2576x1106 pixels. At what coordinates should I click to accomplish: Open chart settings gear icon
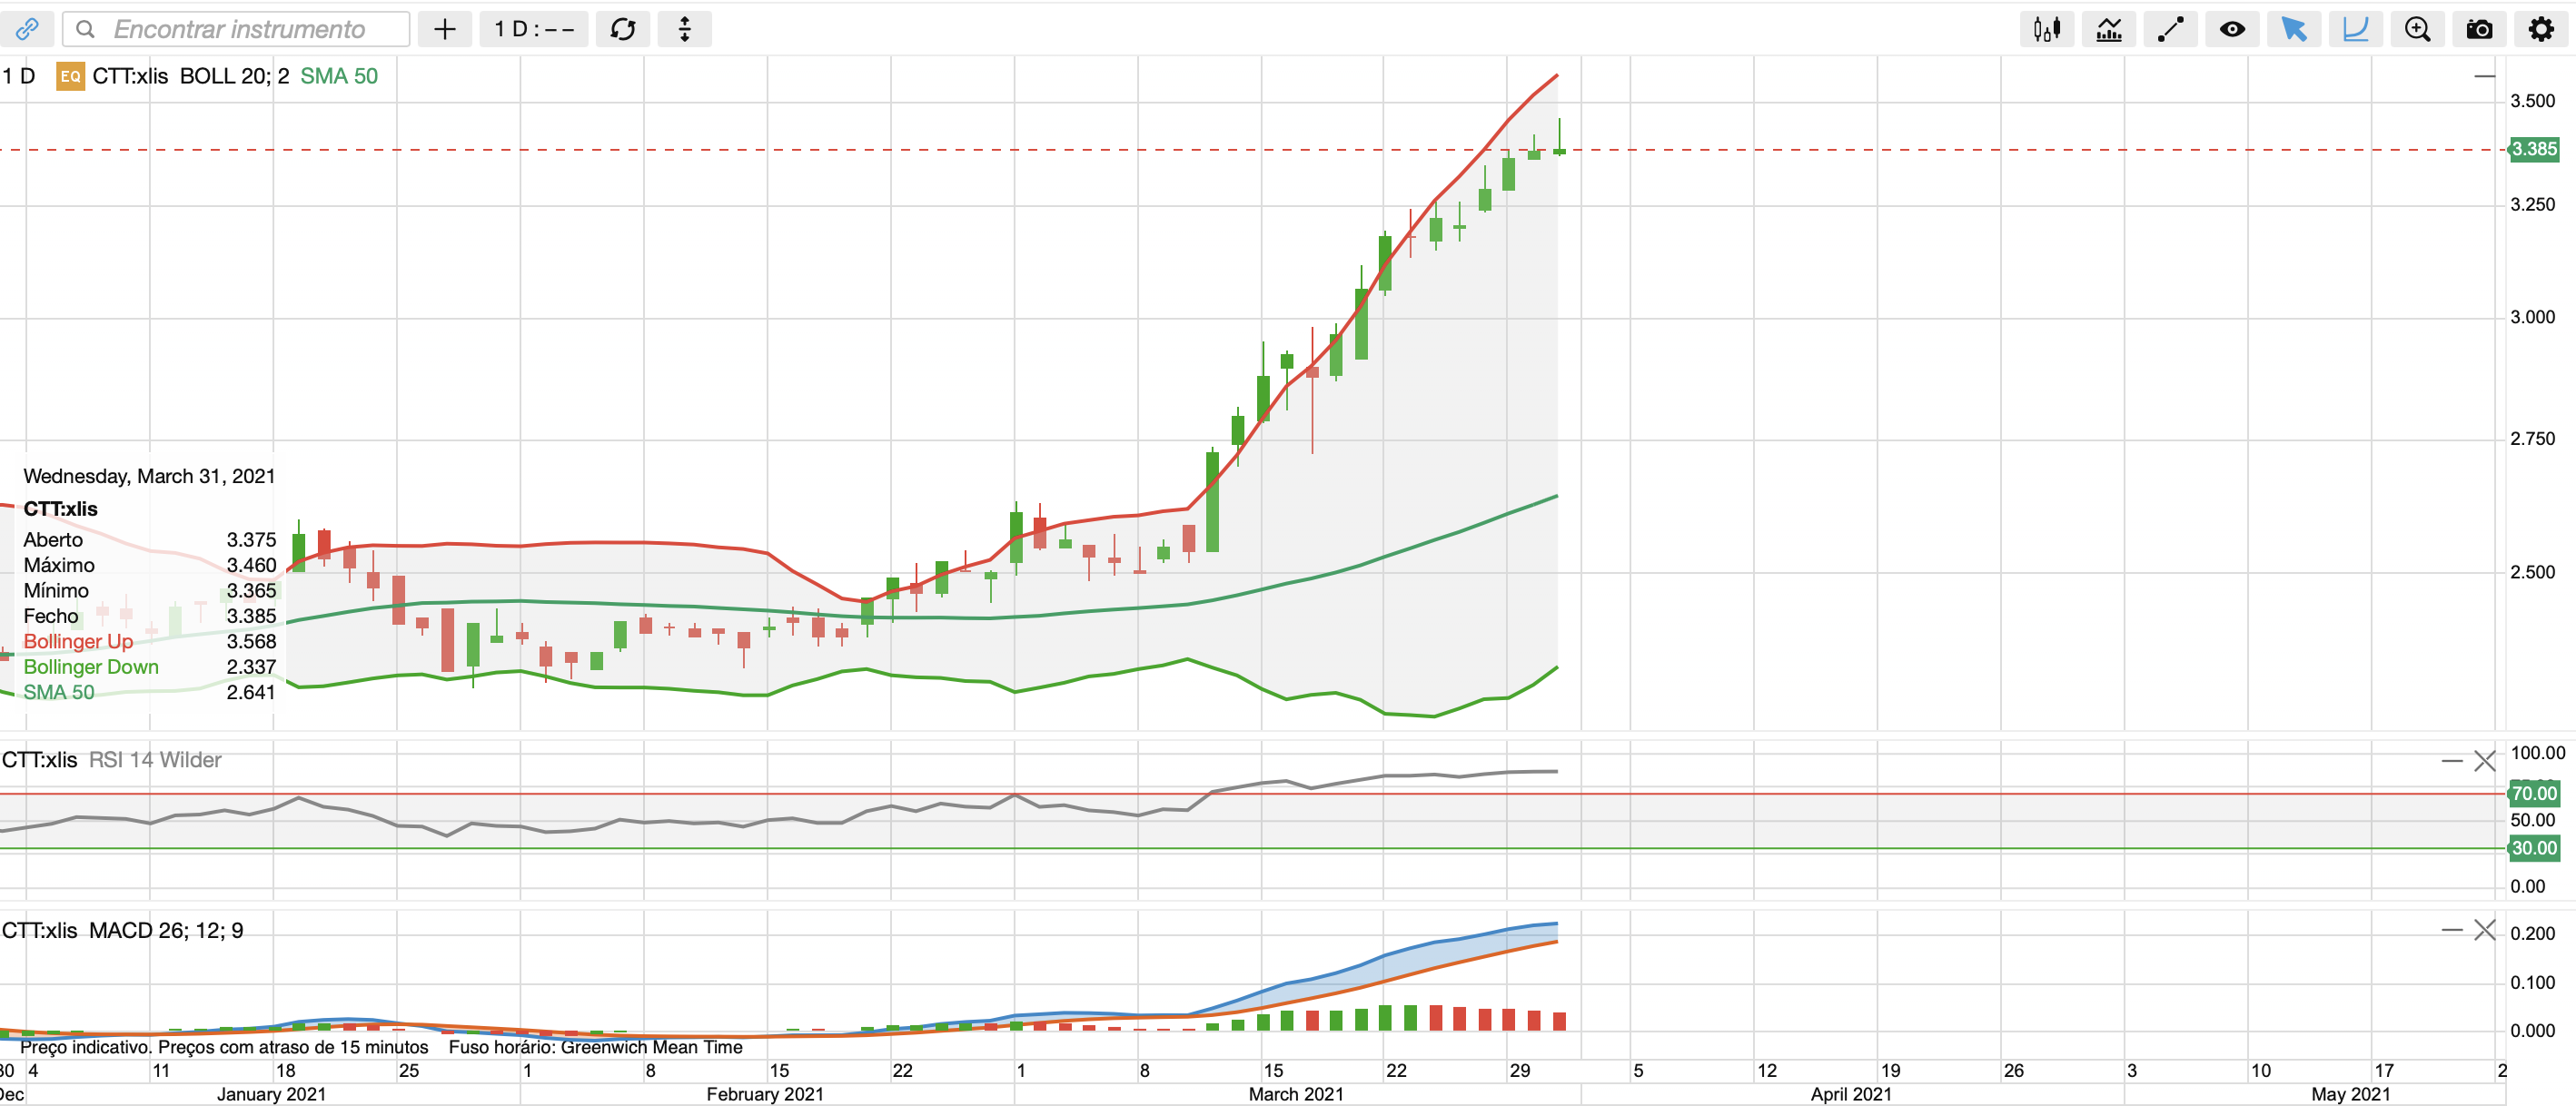click(x=2541, y=29)
